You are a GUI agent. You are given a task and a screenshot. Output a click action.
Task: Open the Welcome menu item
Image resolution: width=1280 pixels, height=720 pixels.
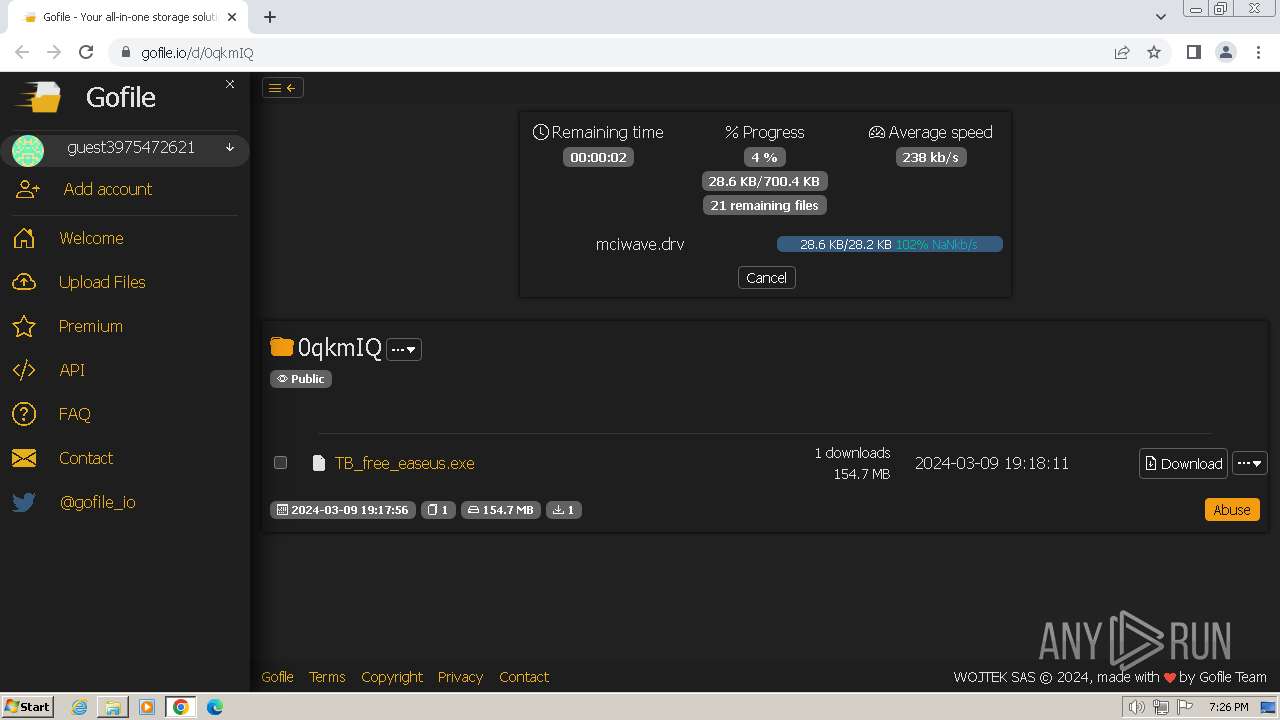[91, 238]
